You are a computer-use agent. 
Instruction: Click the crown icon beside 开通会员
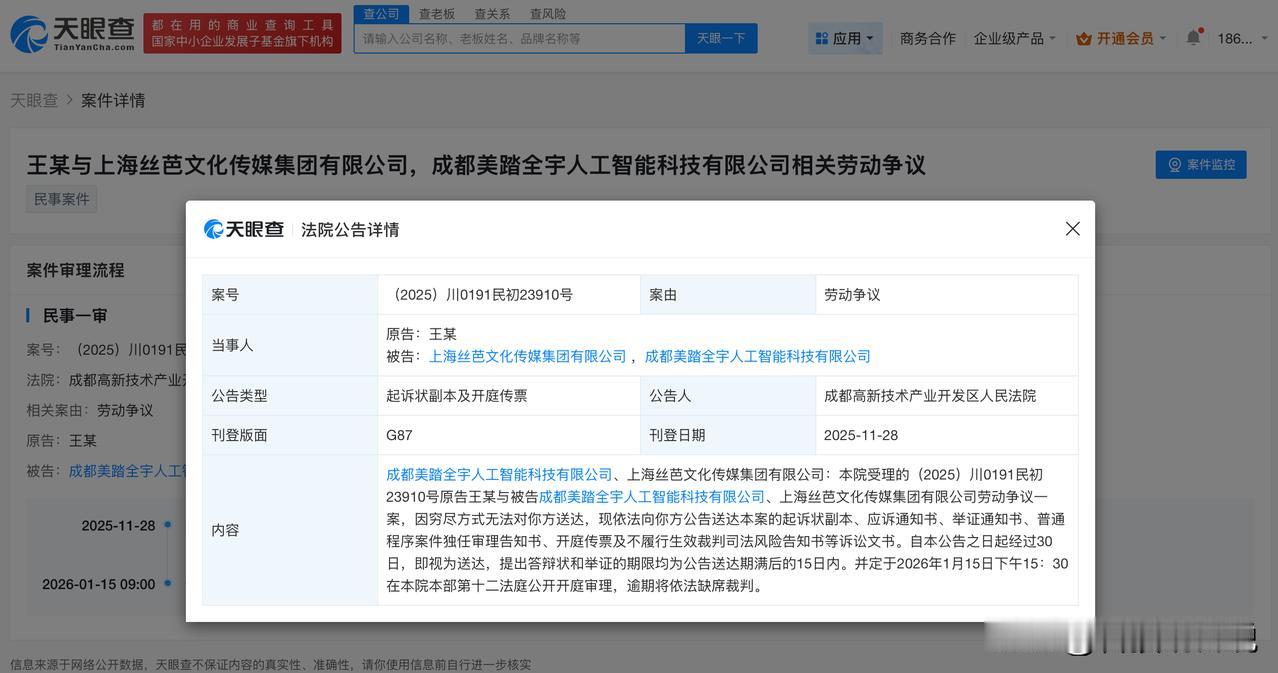pos(1084,38)
